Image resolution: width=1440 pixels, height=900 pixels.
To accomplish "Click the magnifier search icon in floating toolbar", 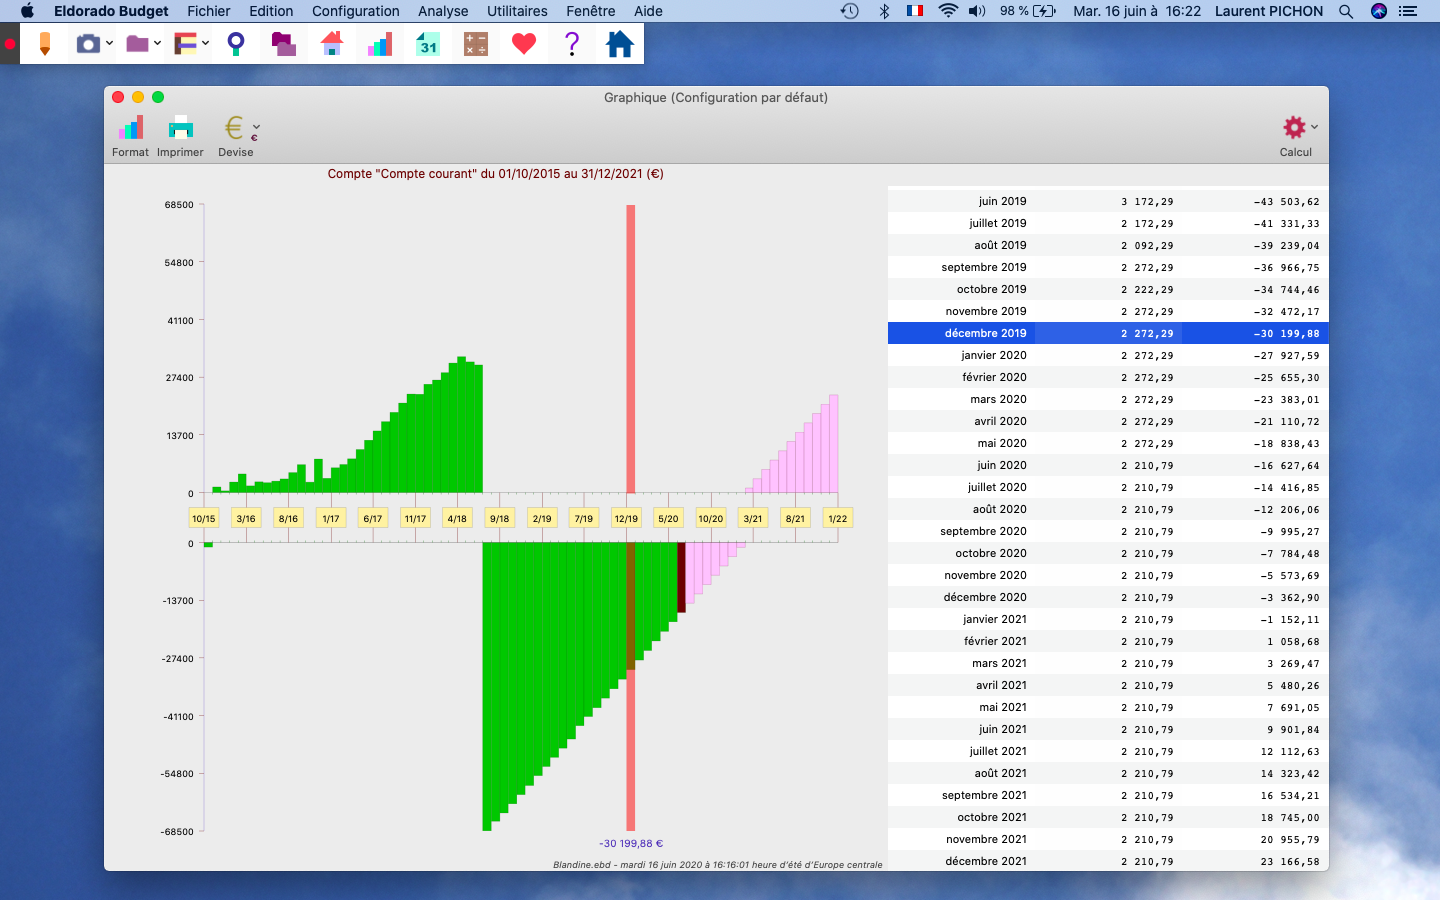I will pos(236,44).
